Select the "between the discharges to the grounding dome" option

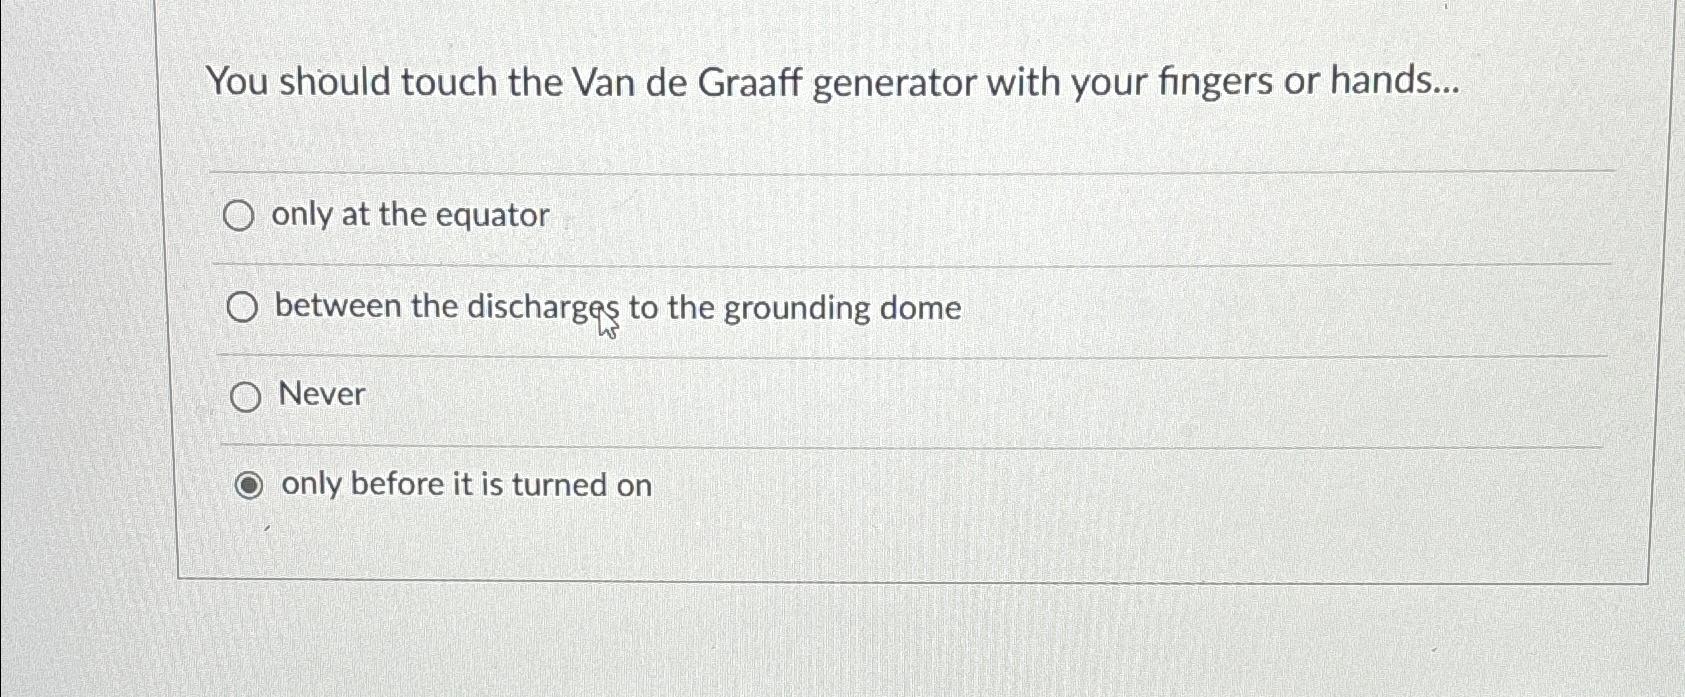(x=242, y=308)
